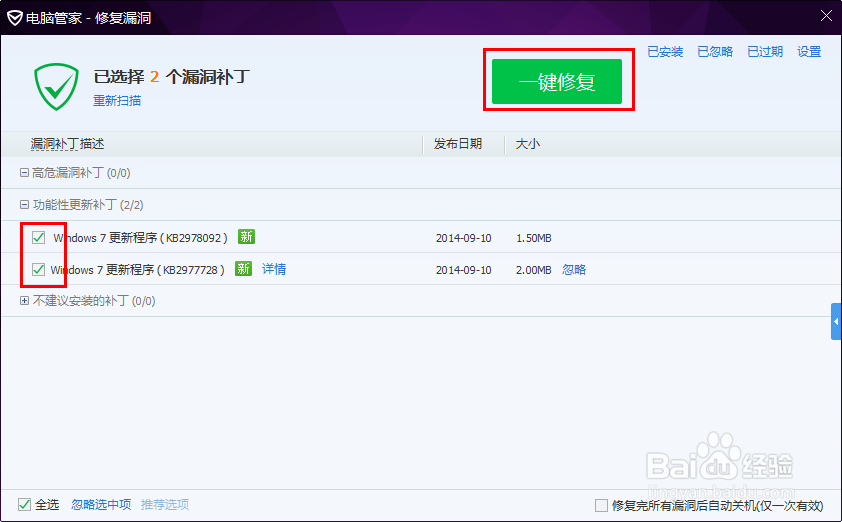This screenshot has height=522, width=842.
Task: Uncheck the KB2977728 update checkbox
Action: point(38,270)
